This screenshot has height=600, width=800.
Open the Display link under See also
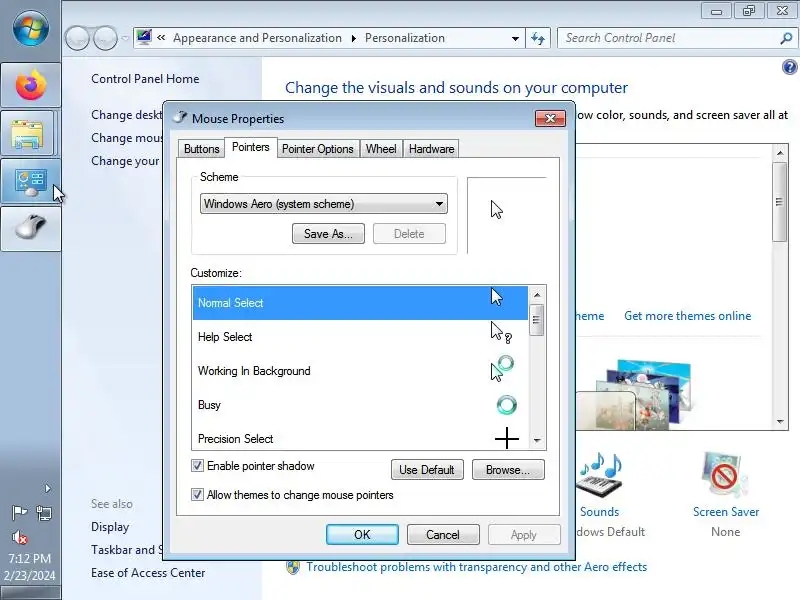click(x=110, y=527)
